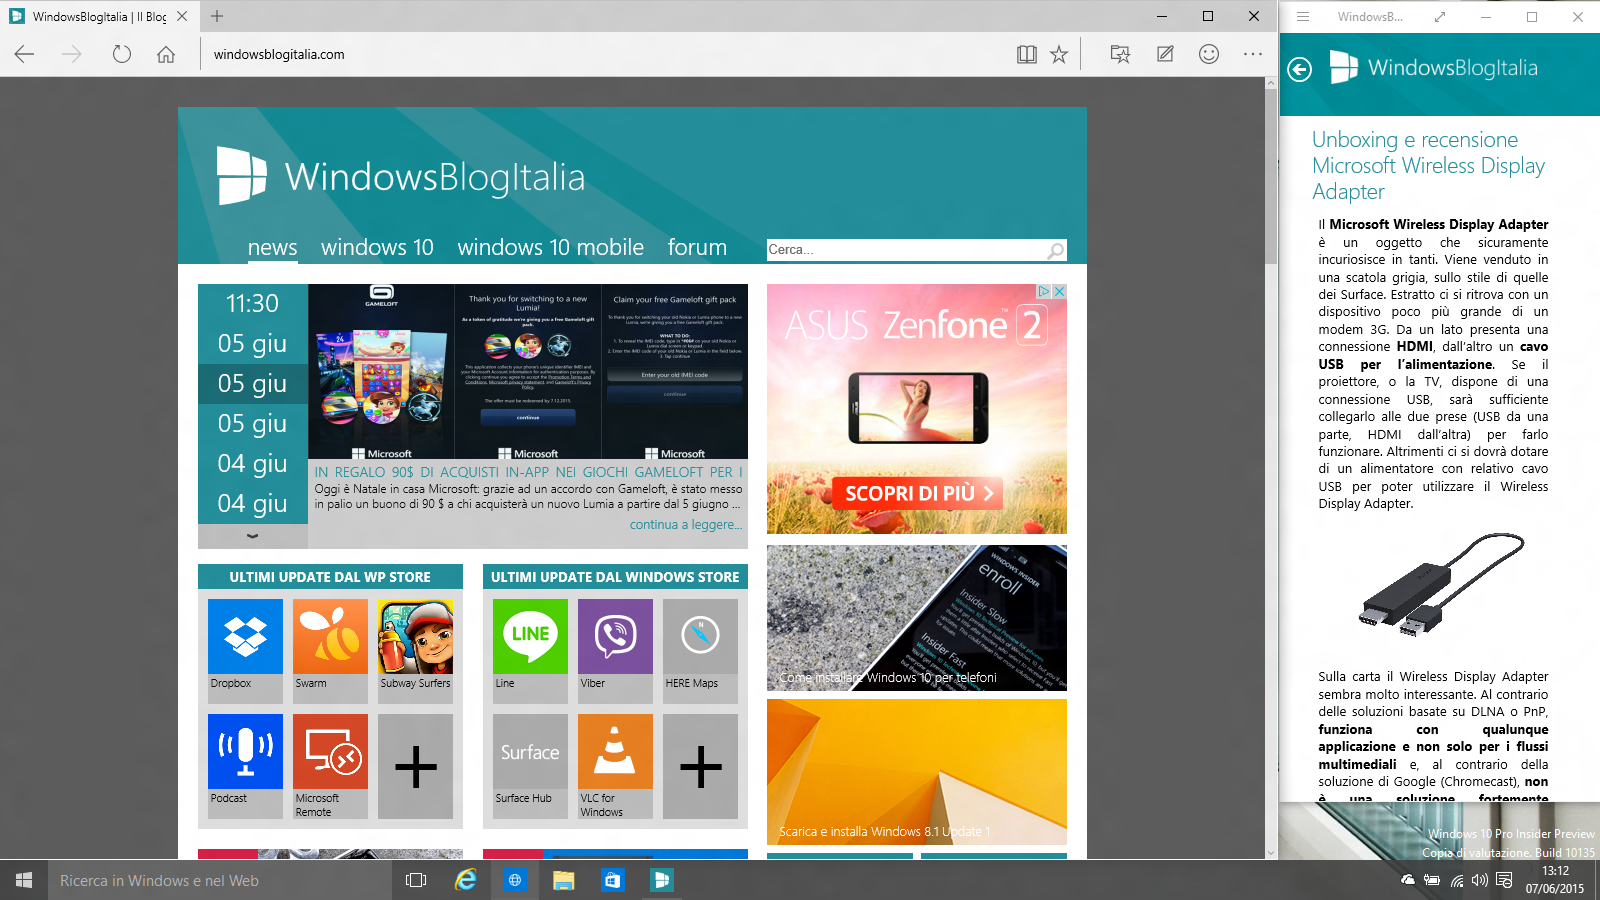Open the Windows Start menu
Viewport: 1600px width, 900px height.
pos(24,880)
